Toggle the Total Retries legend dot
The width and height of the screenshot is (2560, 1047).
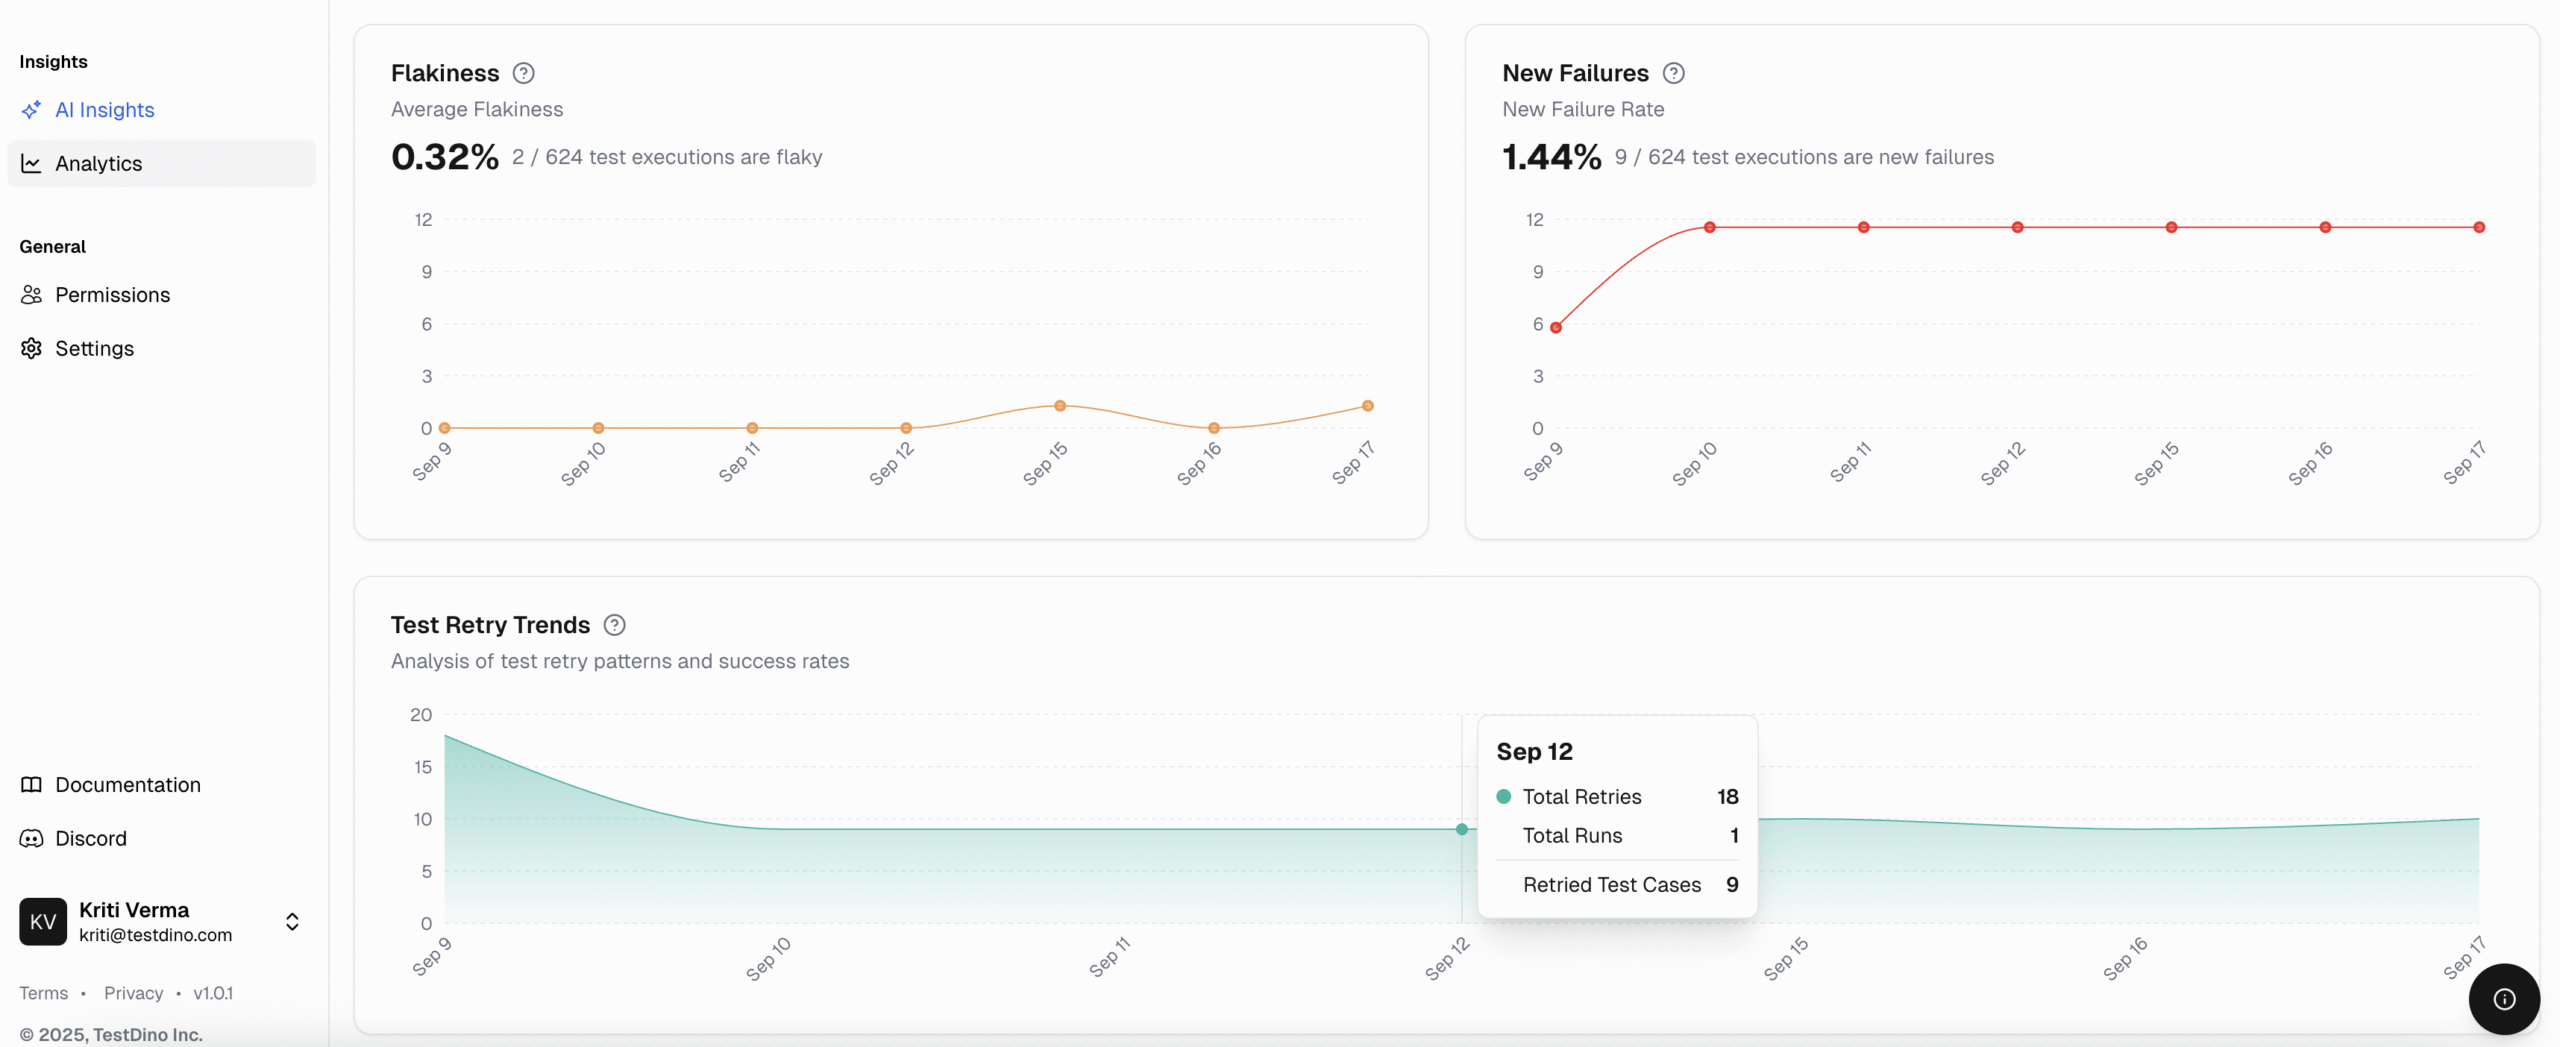[x=1505, y=796]
